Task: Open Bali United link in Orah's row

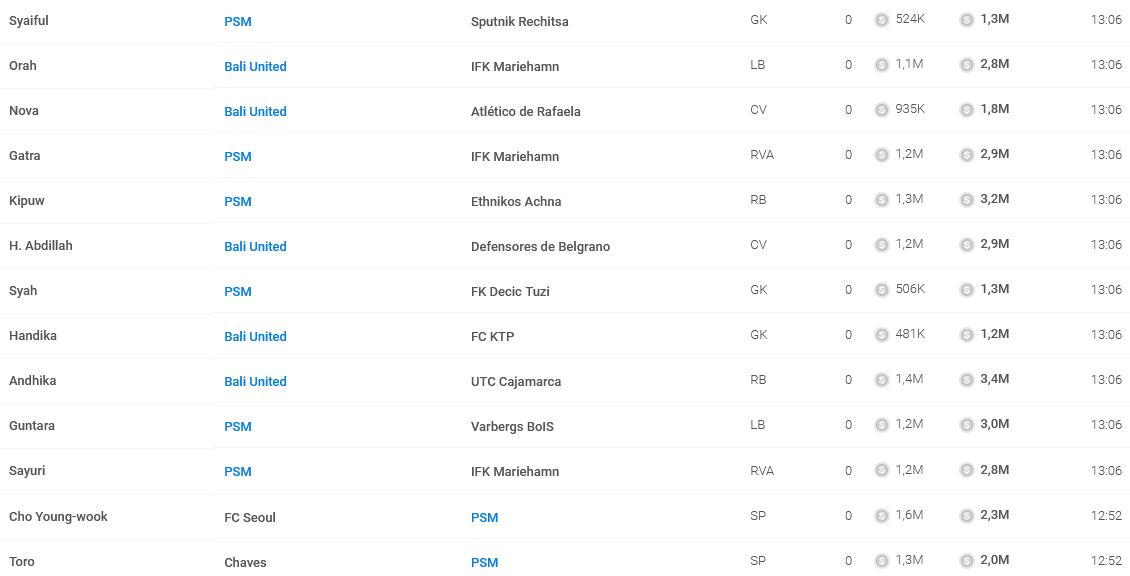Action: (255, 66)
